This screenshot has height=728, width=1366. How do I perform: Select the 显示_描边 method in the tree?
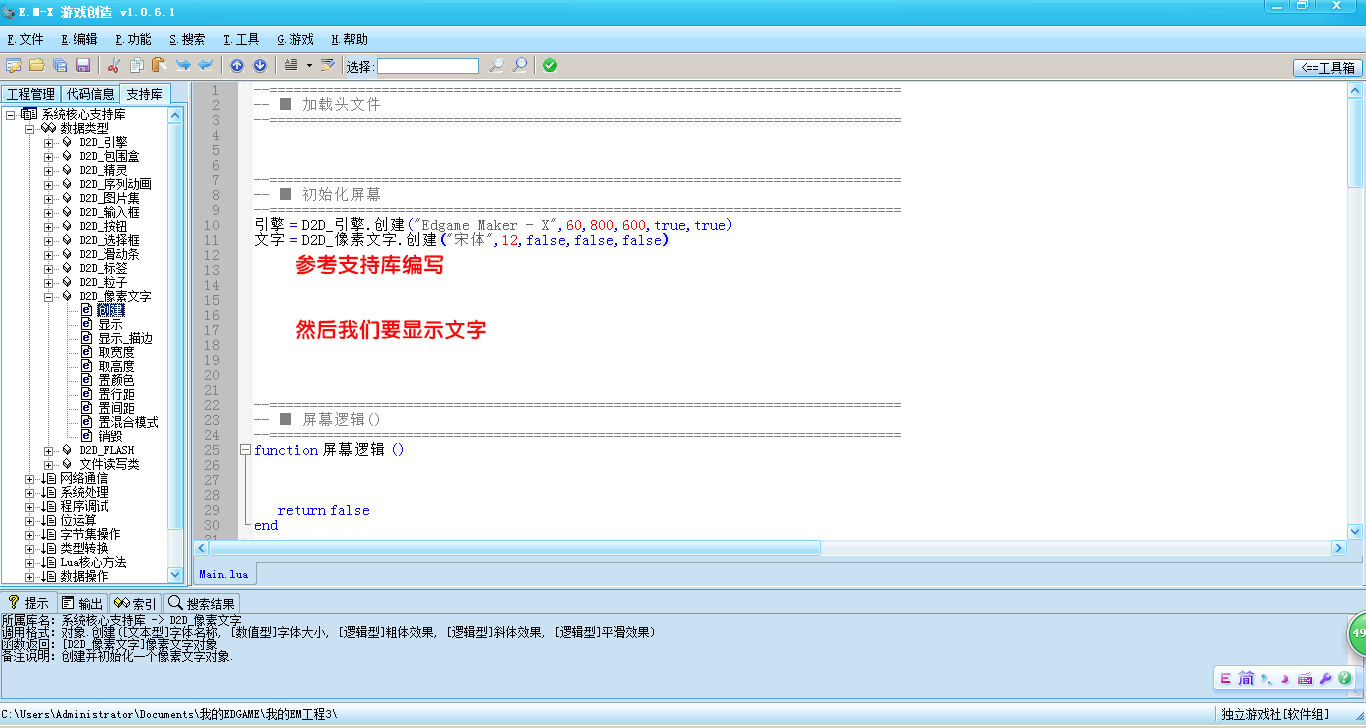(125, 339)
